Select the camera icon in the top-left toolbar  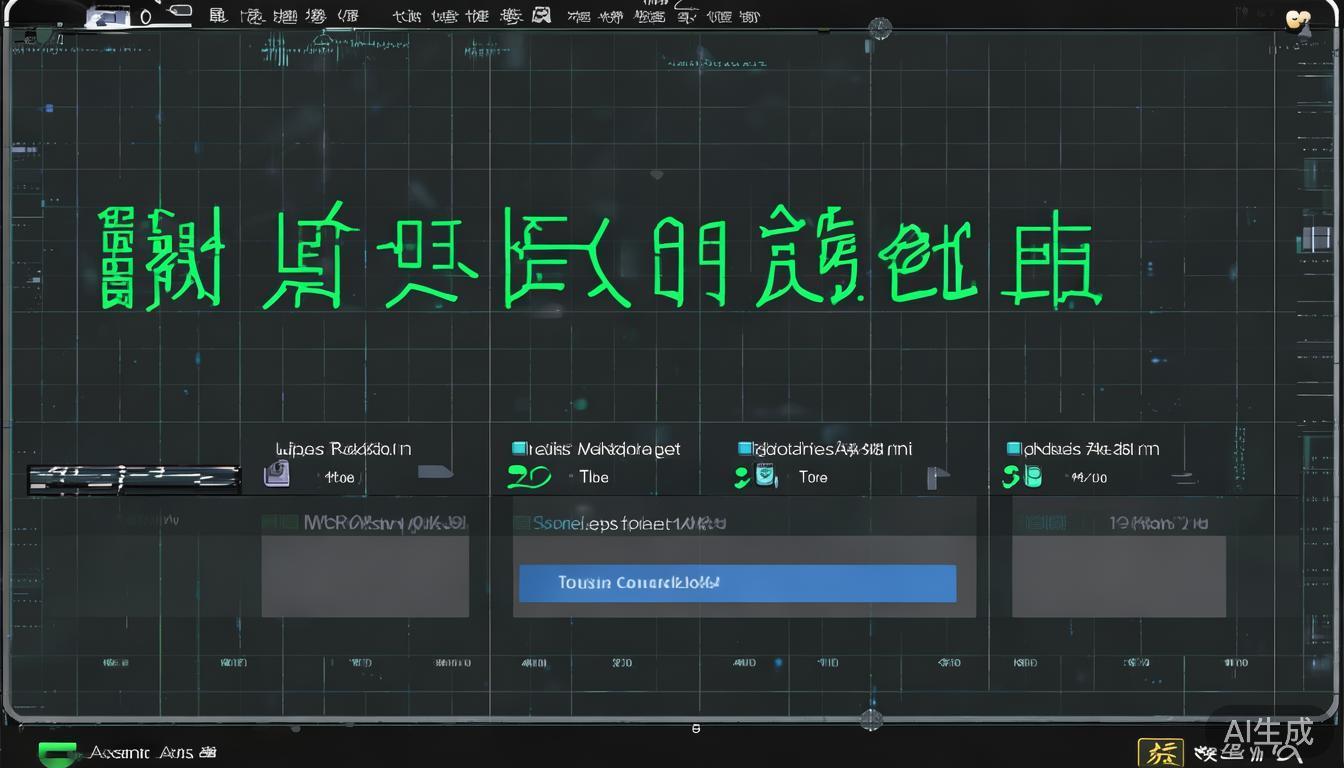coord(108,15)
